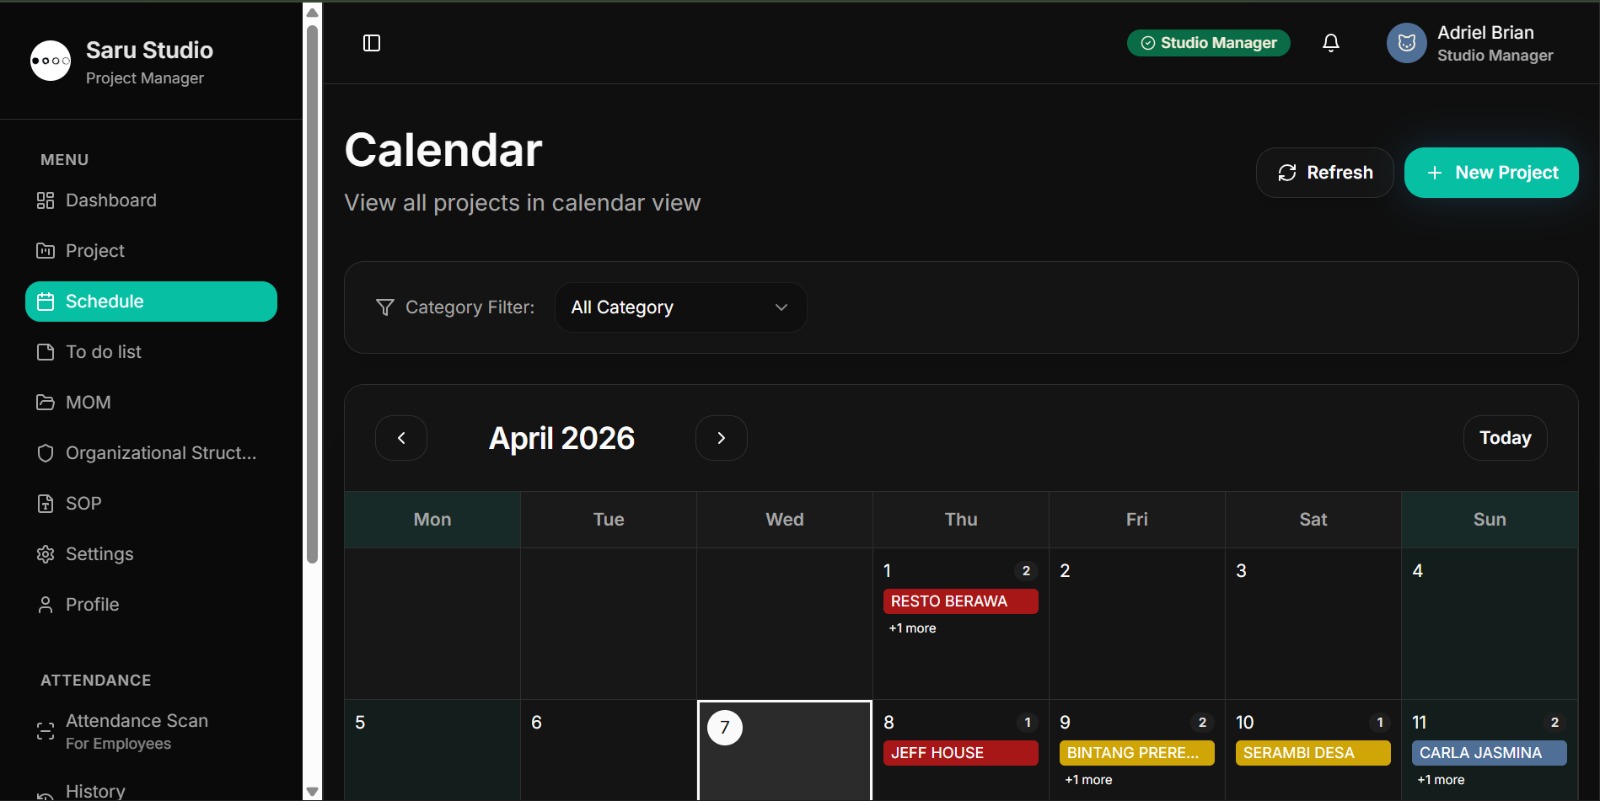Click the Wed column header

(784, 520)
